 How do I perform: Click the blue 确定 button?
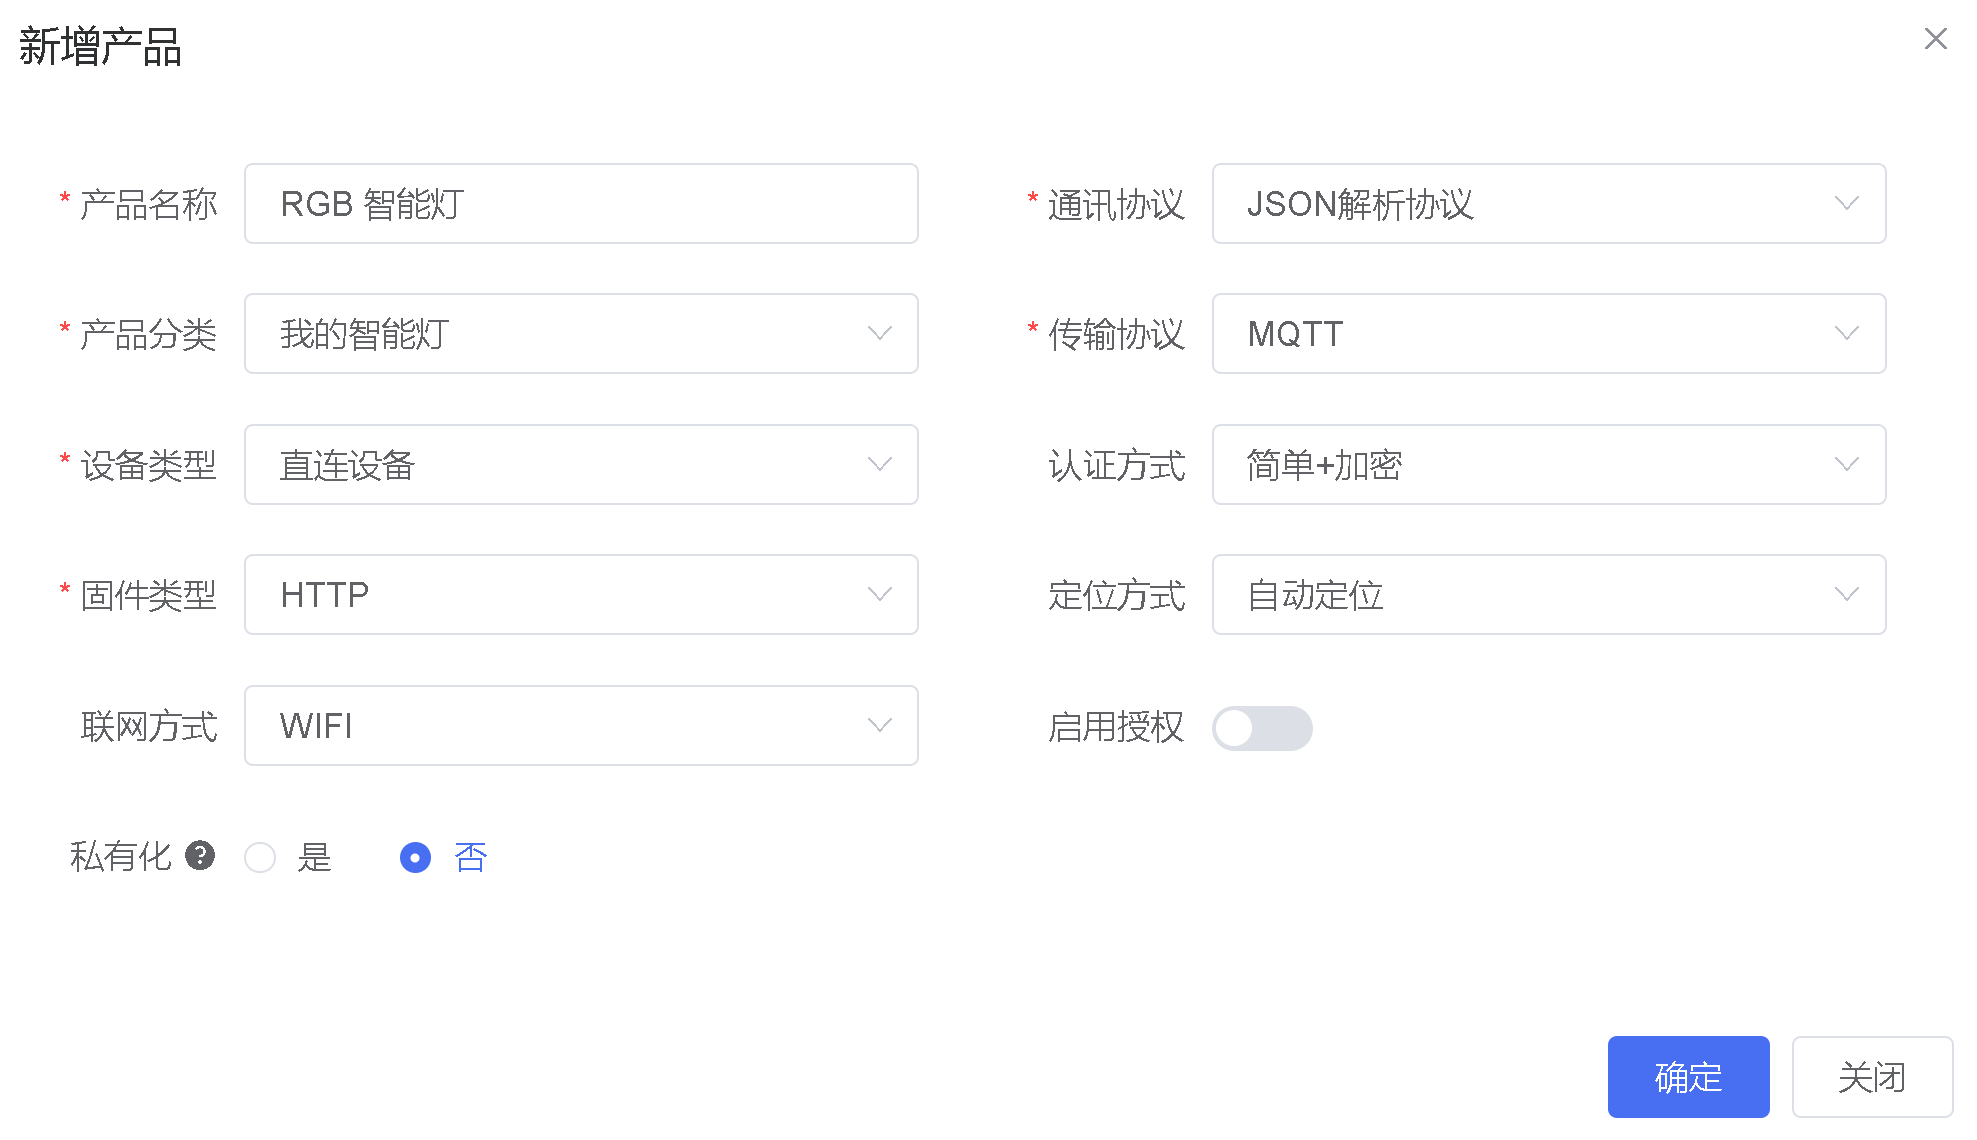click(1688, 1077)
